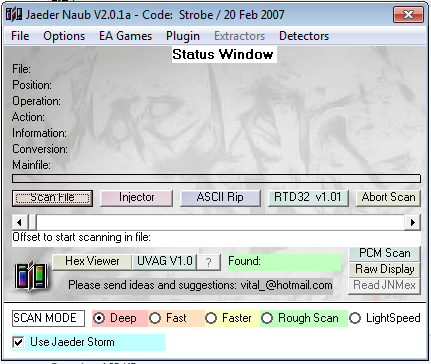This screenshot has width=431, height=364.
Task: Click the offset scrollbar right arrow
Action: (413, 222)
